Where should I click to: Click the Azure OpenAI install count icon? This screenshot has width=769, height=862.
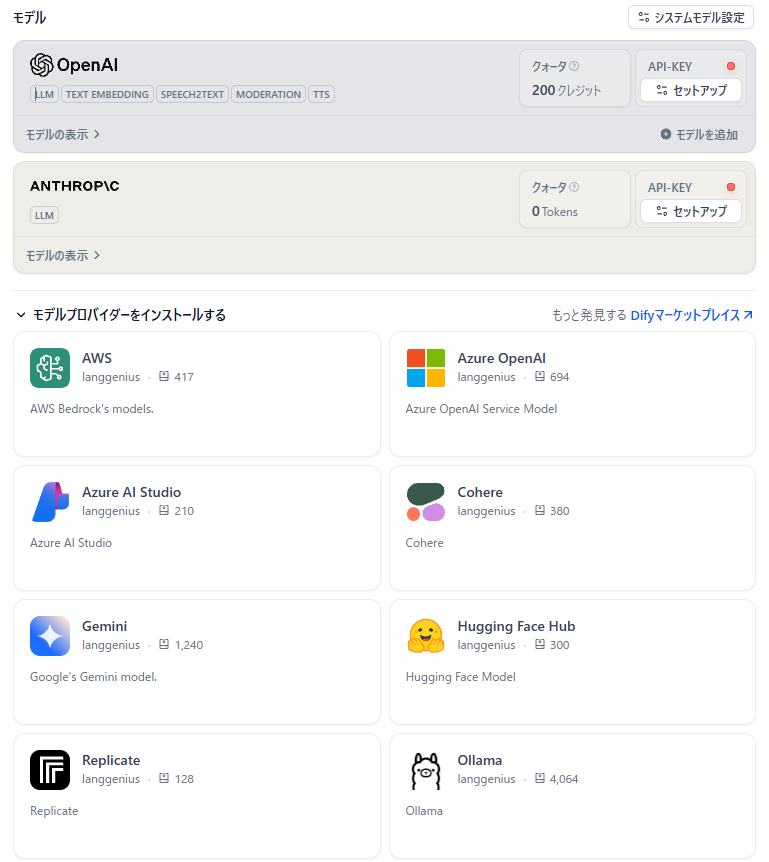tap(540, 376)
